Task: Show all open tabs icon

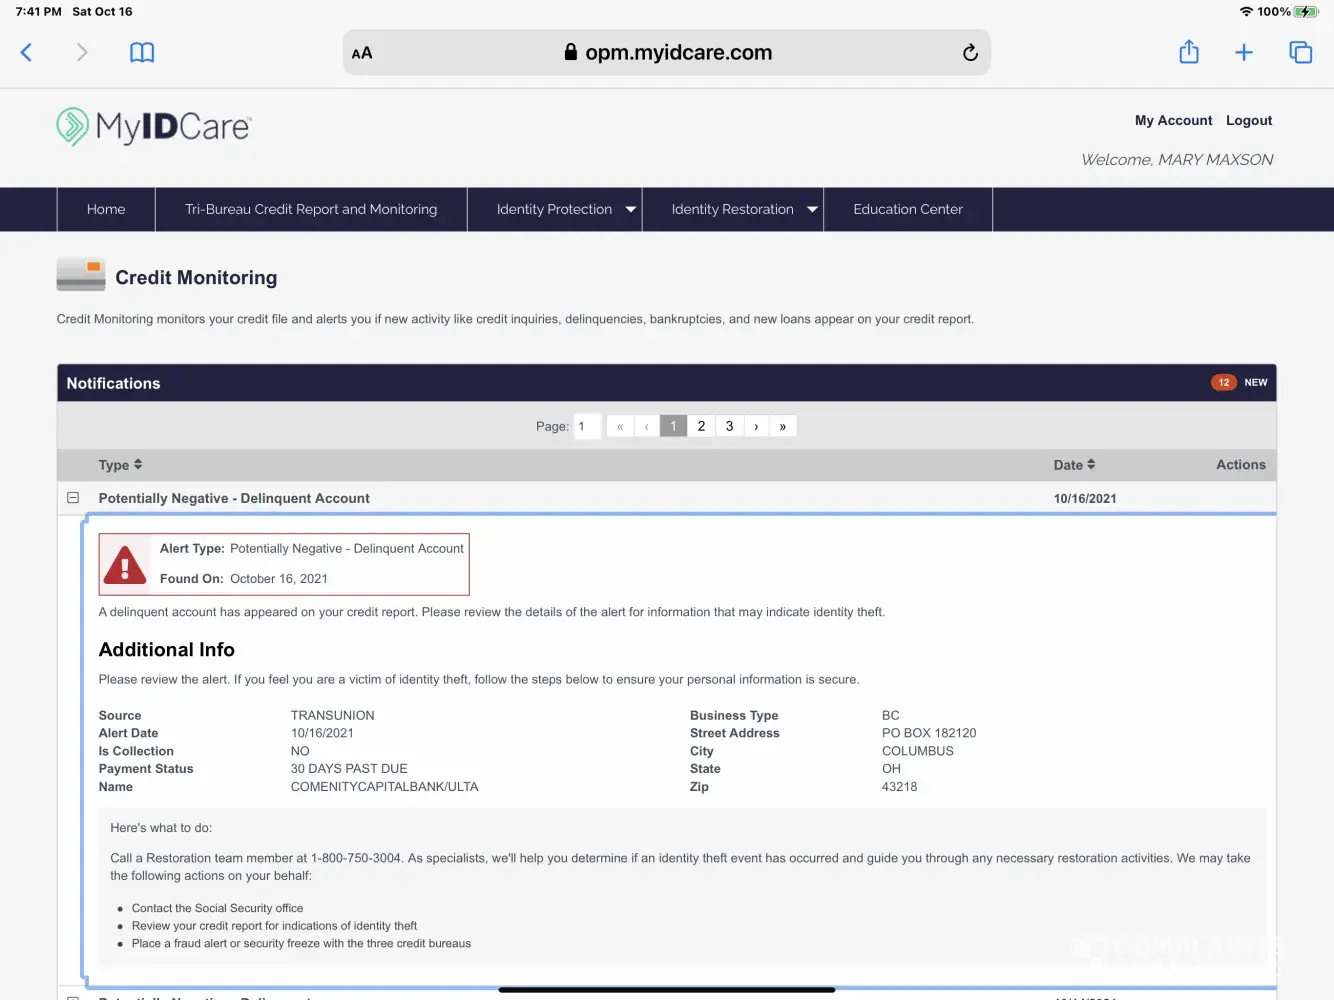Action: [x=1300, y=52]
